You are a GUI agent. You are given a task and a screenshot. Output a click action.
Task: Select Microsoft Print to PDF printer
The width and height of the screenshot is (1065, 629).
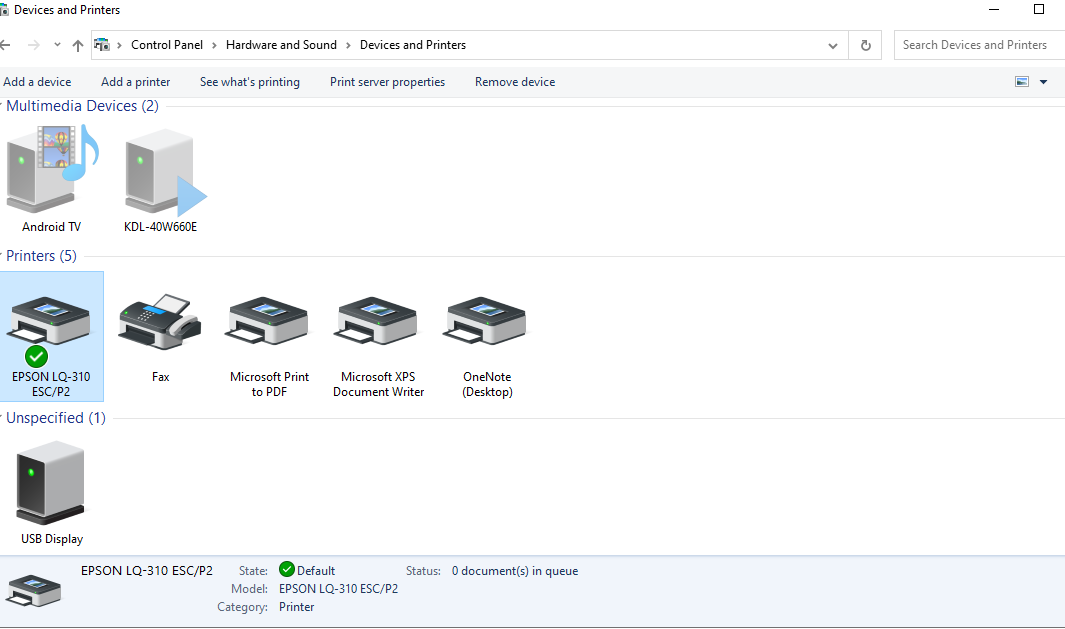(x=269, y=335)
